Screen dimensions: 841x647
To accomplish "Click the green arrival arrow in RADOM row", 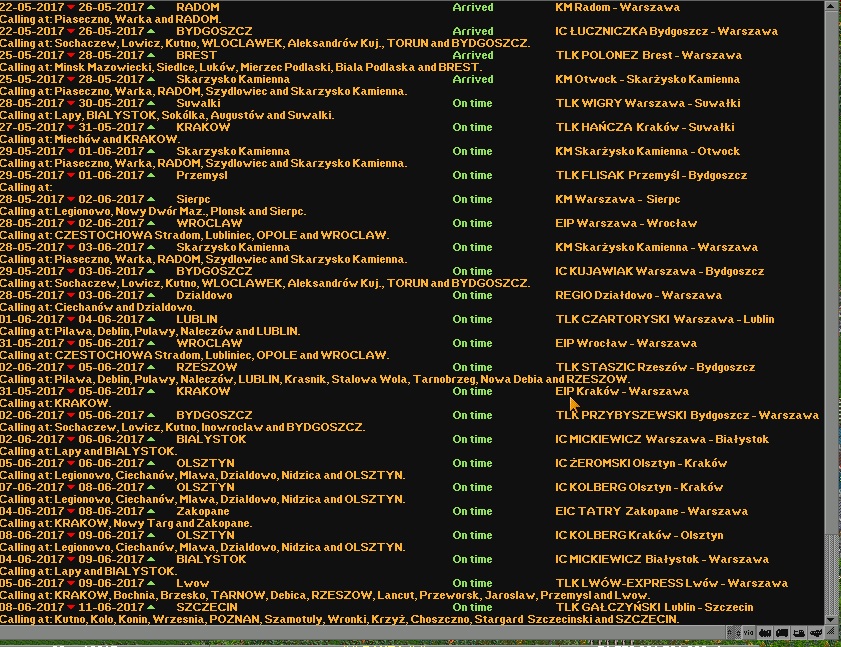I will [x=150, y=7].
